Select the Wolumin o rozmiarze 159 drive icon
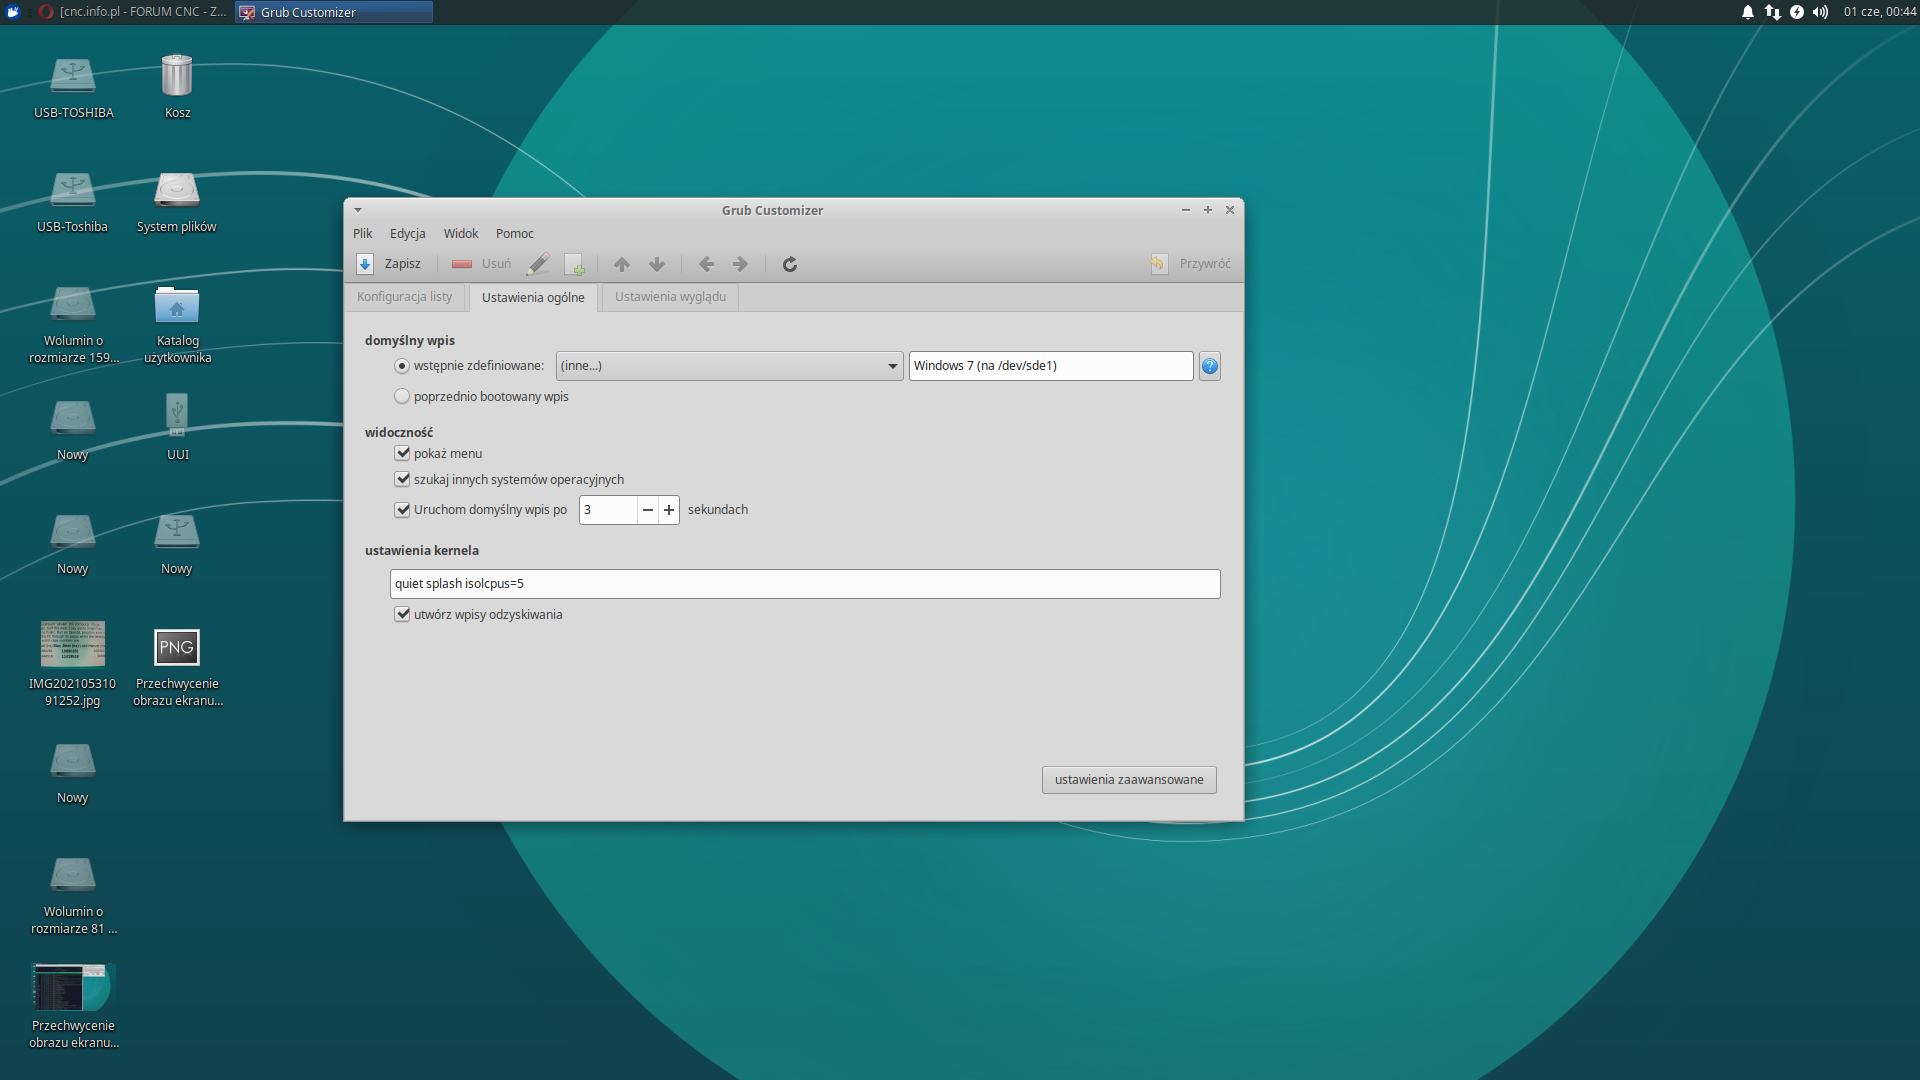Screen dimensions: 1920x1080 pyautogui.click(x=73, y=304)
